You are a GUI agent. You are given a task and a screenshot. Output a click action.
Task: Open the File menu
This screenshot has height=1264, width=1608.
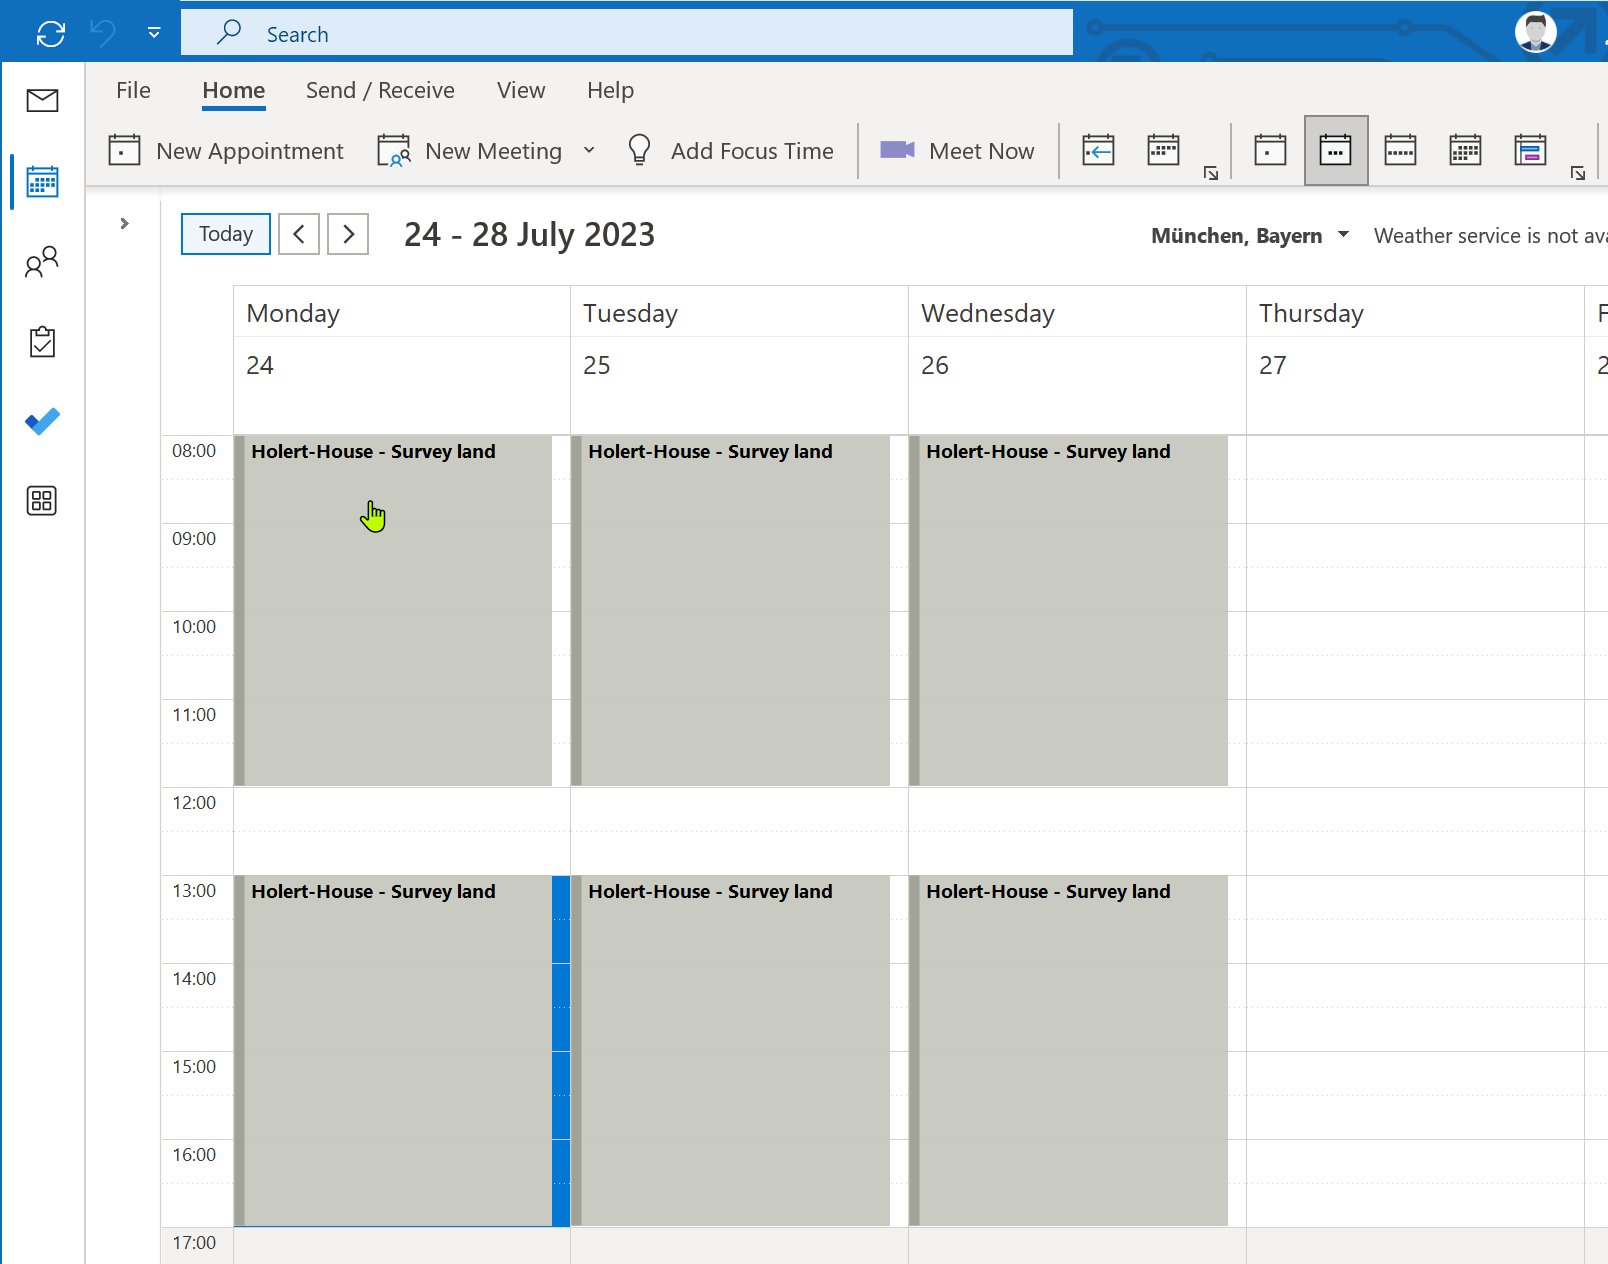(x=133, y=90)
